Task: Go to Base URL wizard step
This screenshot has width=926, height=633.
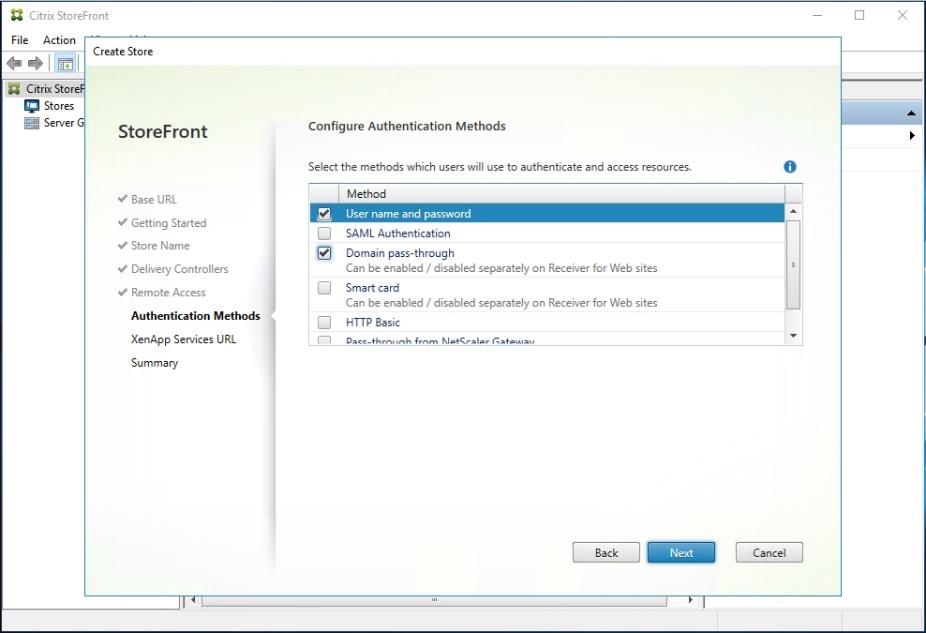Action: (x=154, y=200)
